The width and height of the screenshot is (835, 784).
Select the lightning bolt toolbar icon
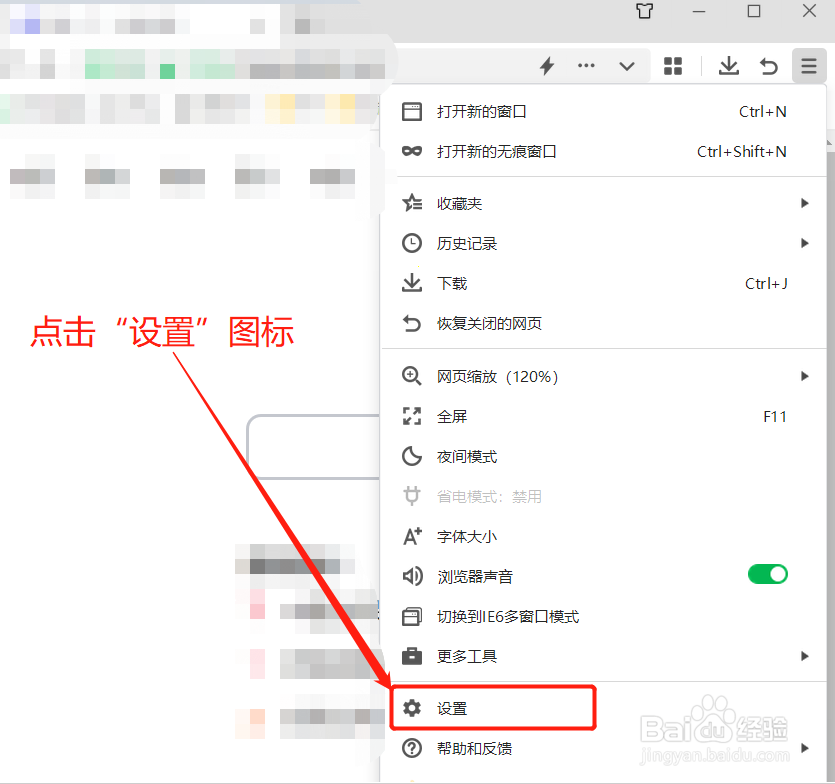coord(547,66)
